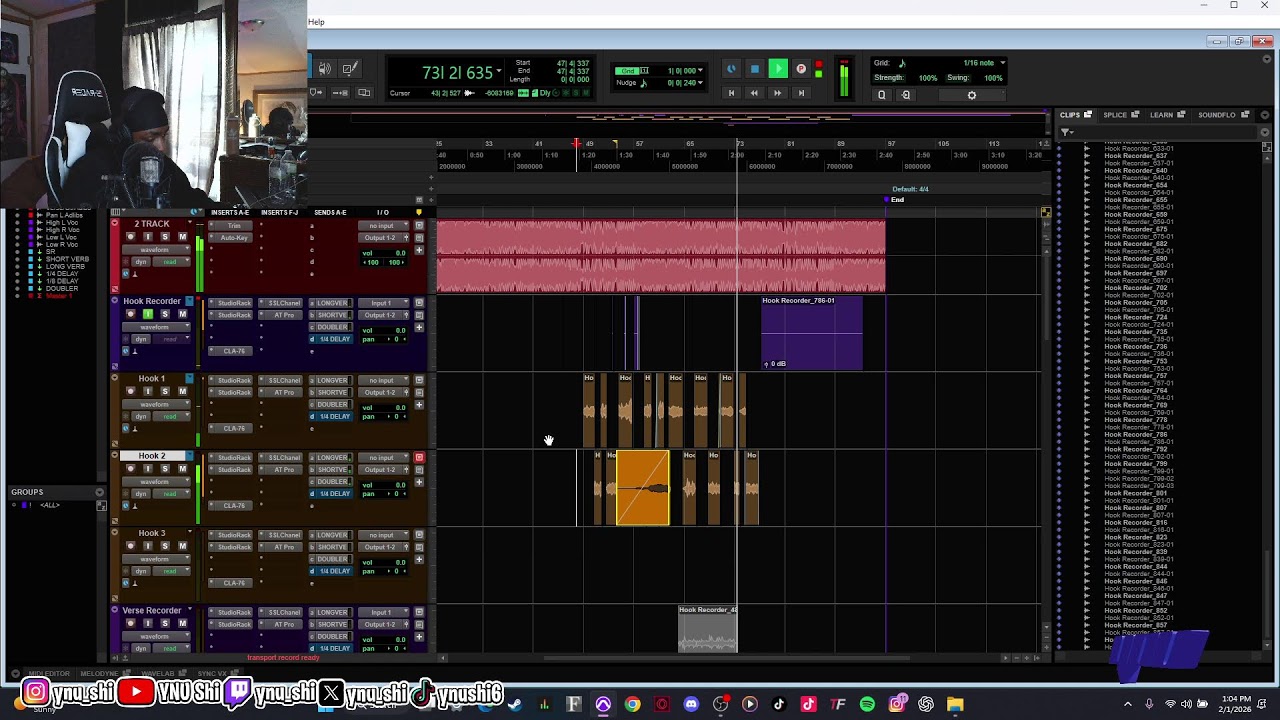Record-enable the Hook Recorder track
The width and height of the screenshot is (1280, 720).
pyautogui.click(x=131, y=314)
